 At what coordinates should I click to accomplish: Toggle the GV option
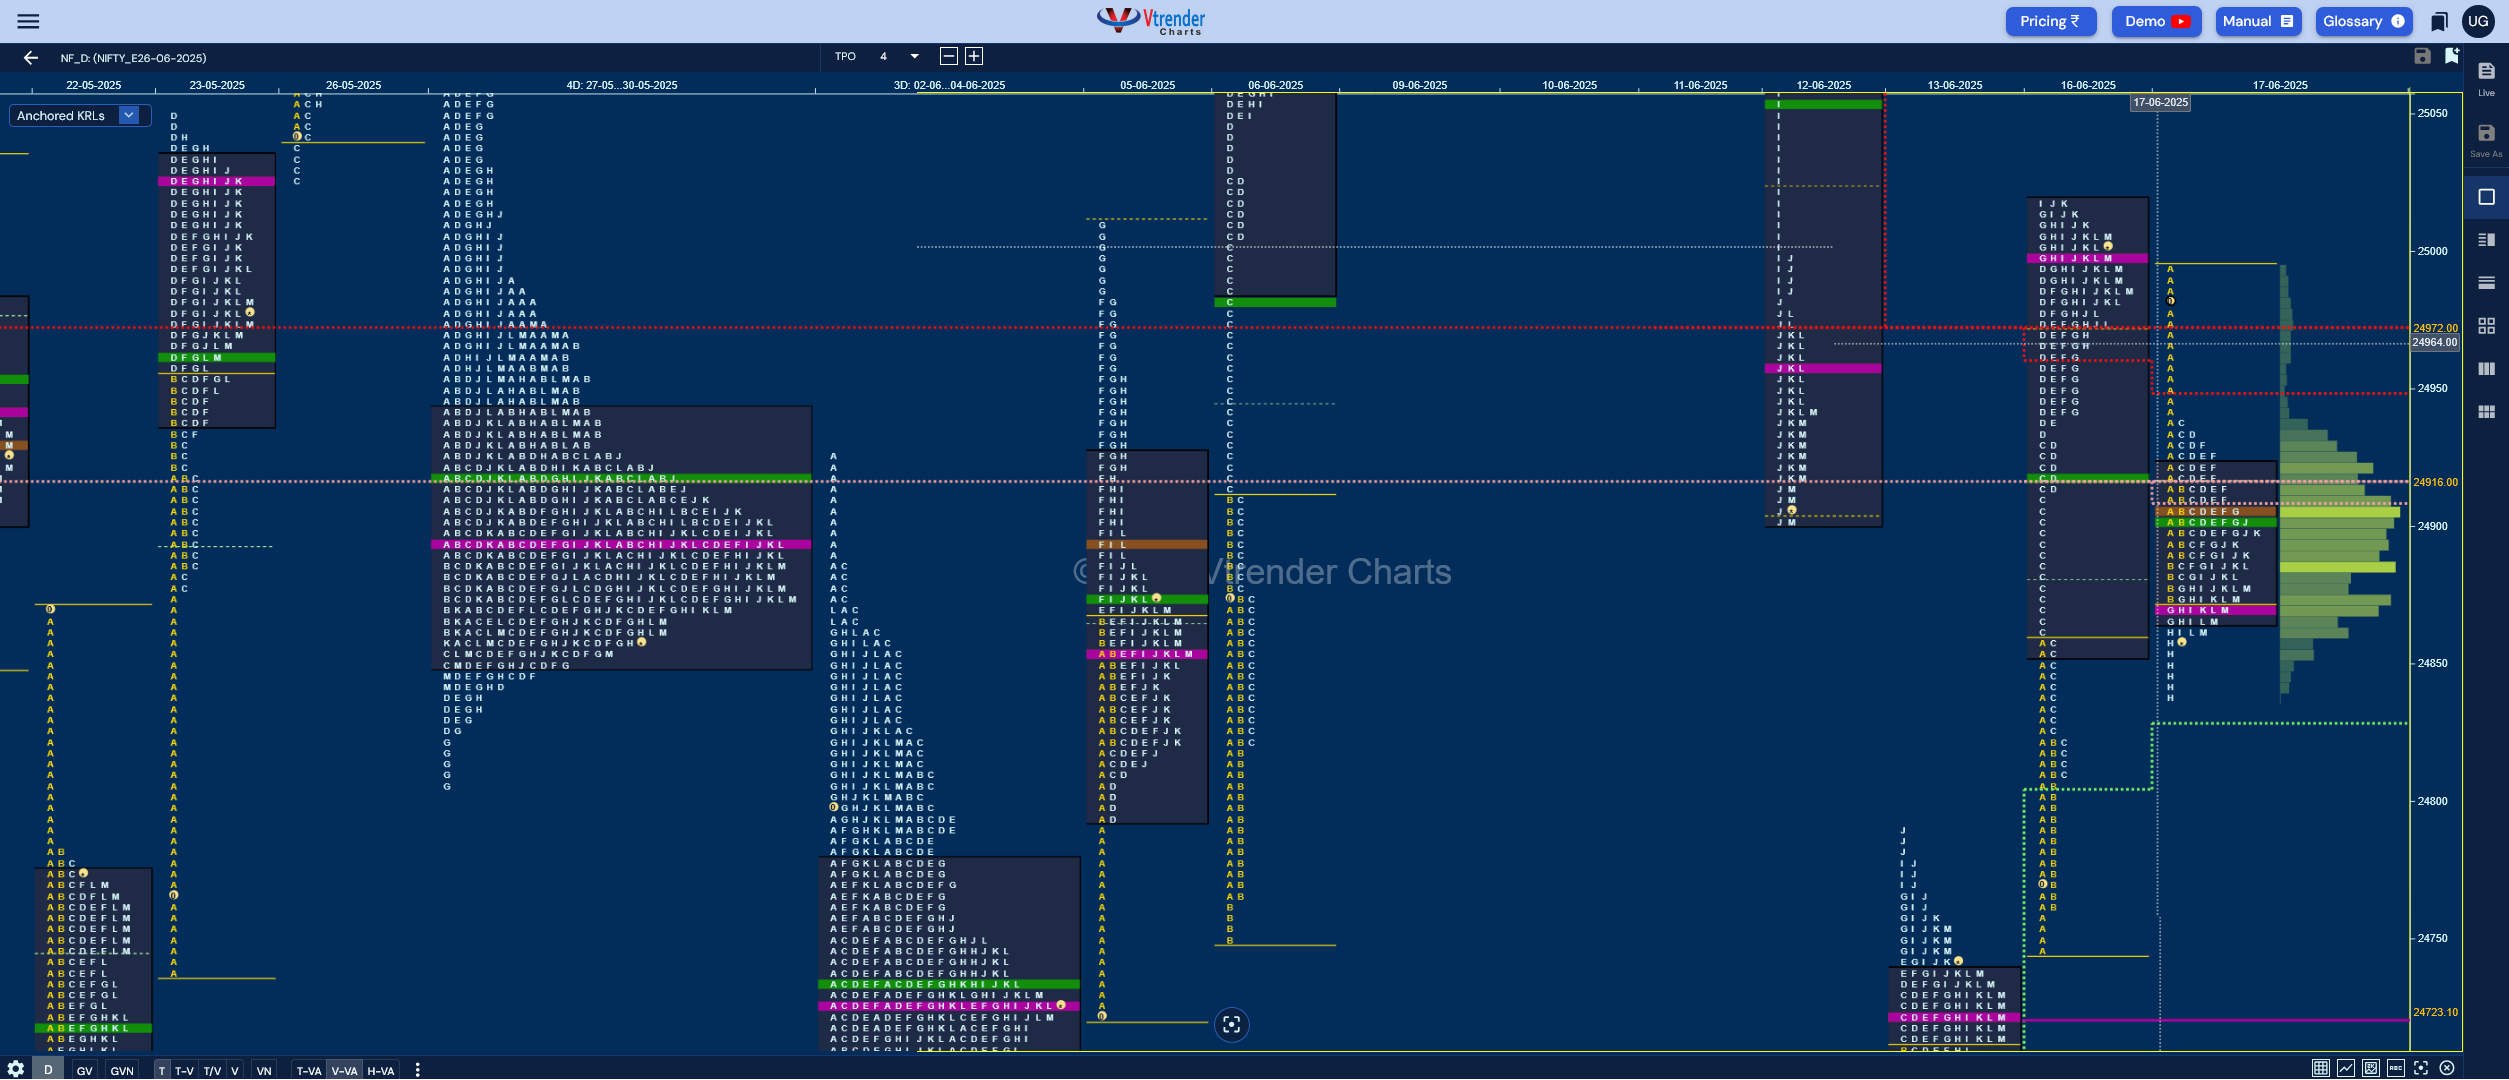tap(85, 1070)
